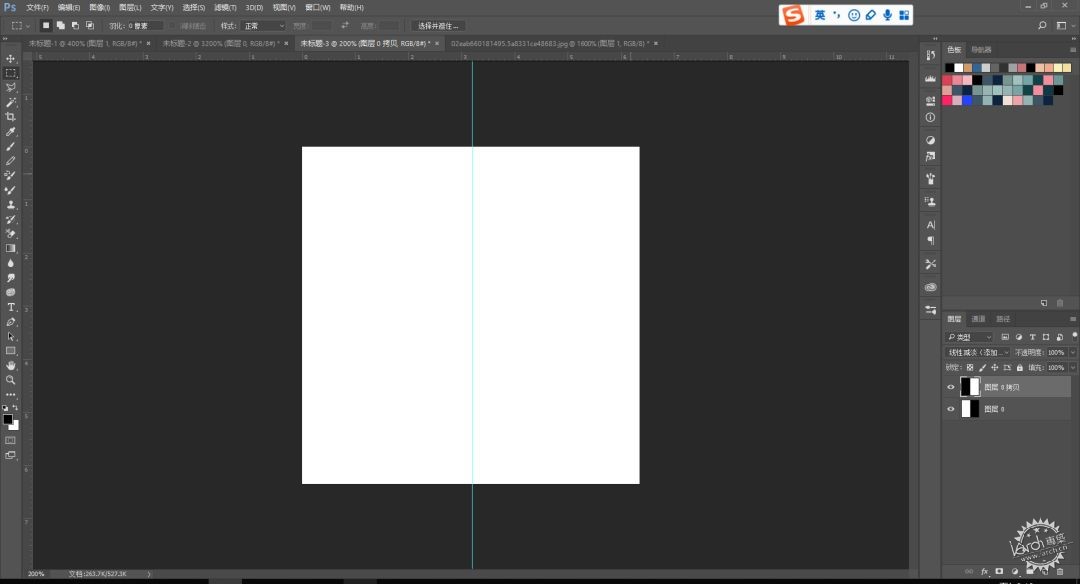Image resolution: width=1080 pixels, height=584 pixels.
Task: Open the Screen Mode icon in toolbar
Action: [x=10, y=455]
